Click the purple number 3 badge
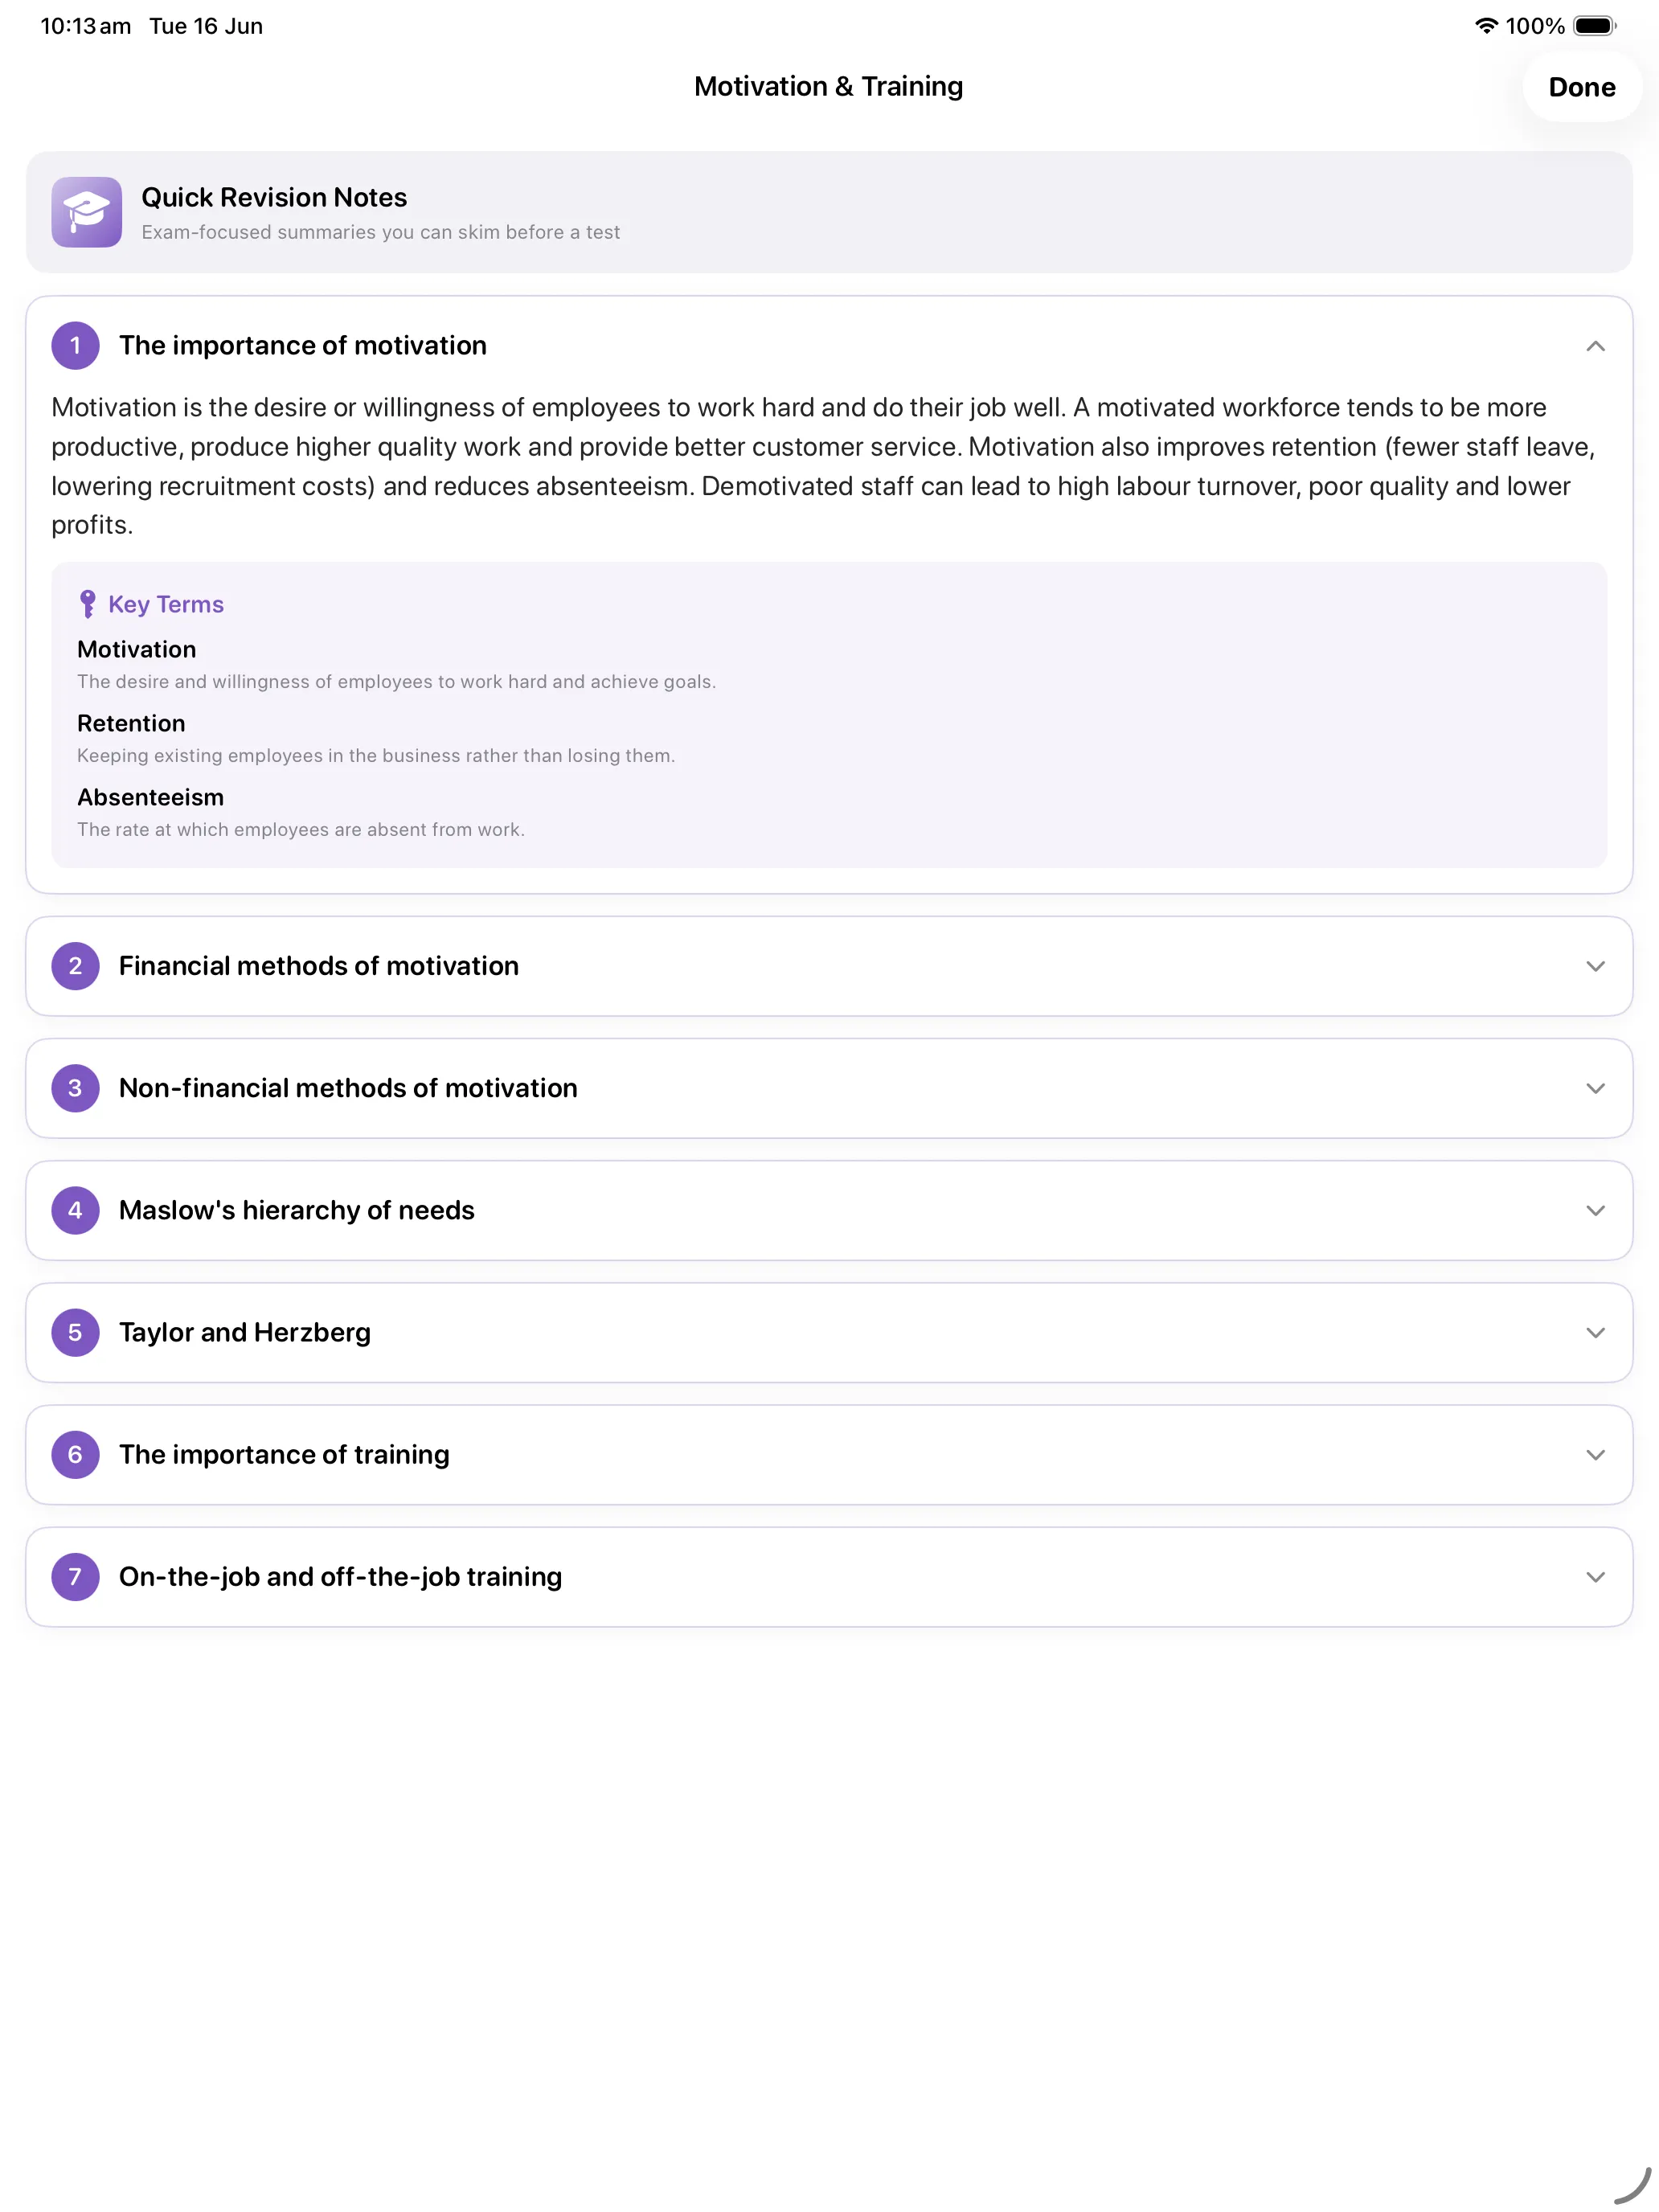Viewport: 1659px width, 2212px height. [75, 1088]
